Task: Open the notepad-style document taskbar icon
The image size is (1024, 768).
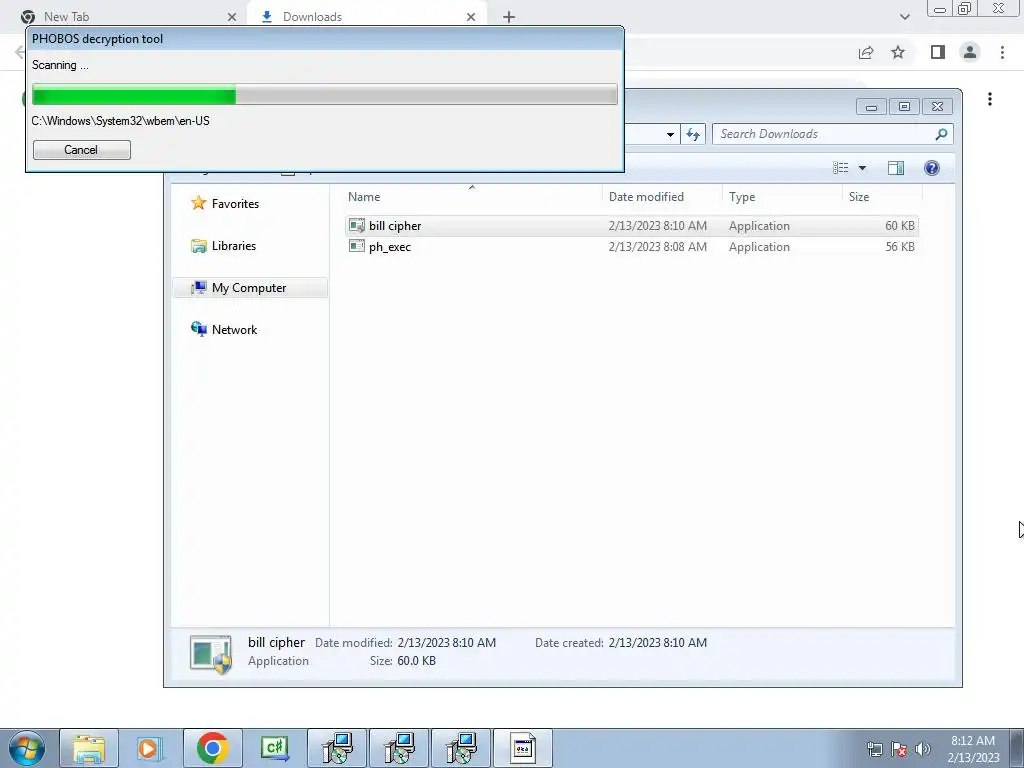Action: [x=522, y=748]
